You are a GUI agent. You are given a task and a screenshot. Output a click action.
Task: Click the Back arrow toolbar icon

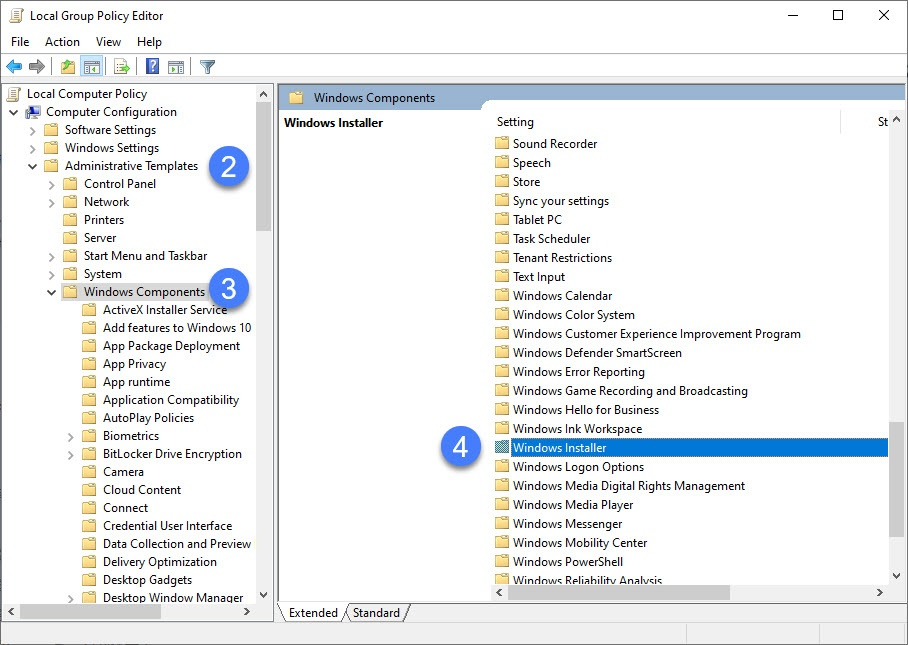tap(14, 67)
